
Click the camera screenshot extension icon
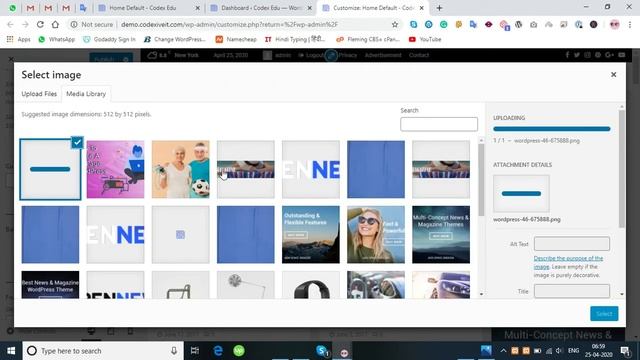(533, 24)
